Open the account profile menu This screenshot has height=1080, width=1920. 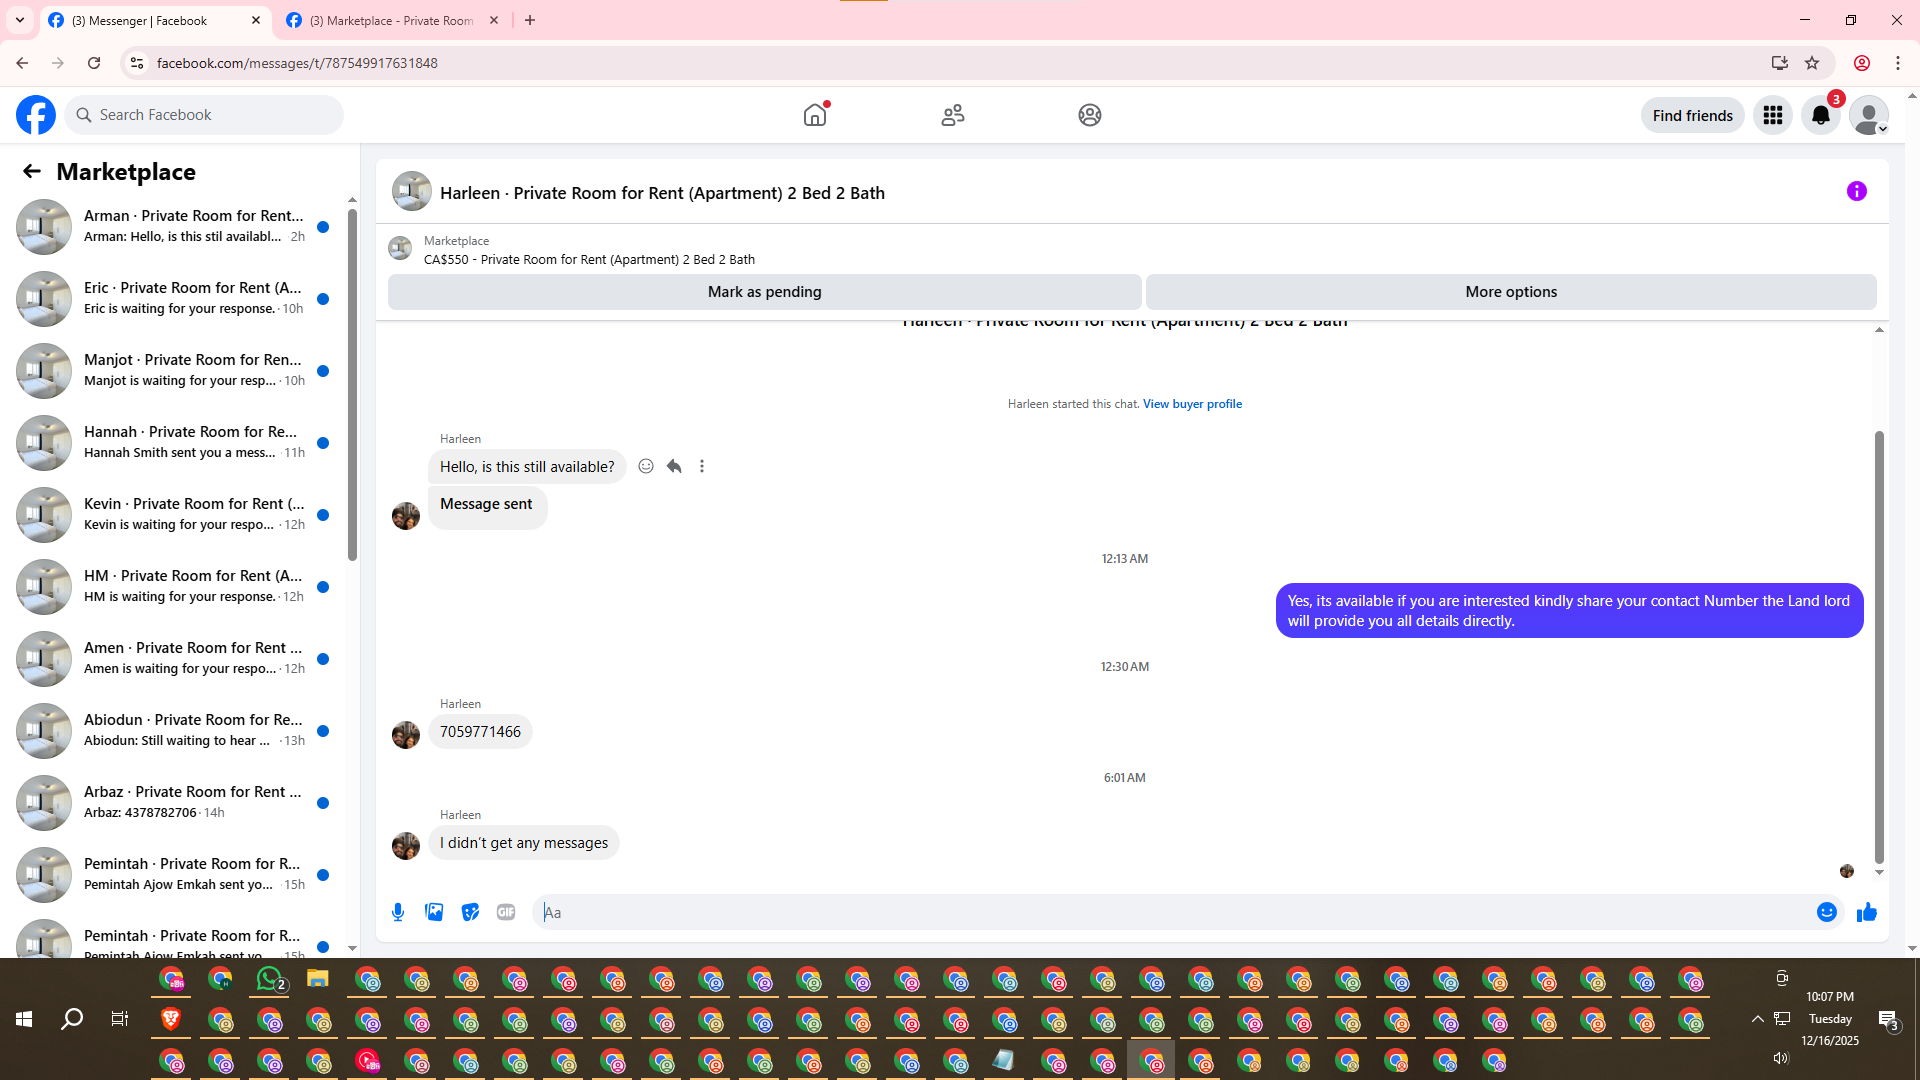pyautogui.click(x=1869, y=115)
